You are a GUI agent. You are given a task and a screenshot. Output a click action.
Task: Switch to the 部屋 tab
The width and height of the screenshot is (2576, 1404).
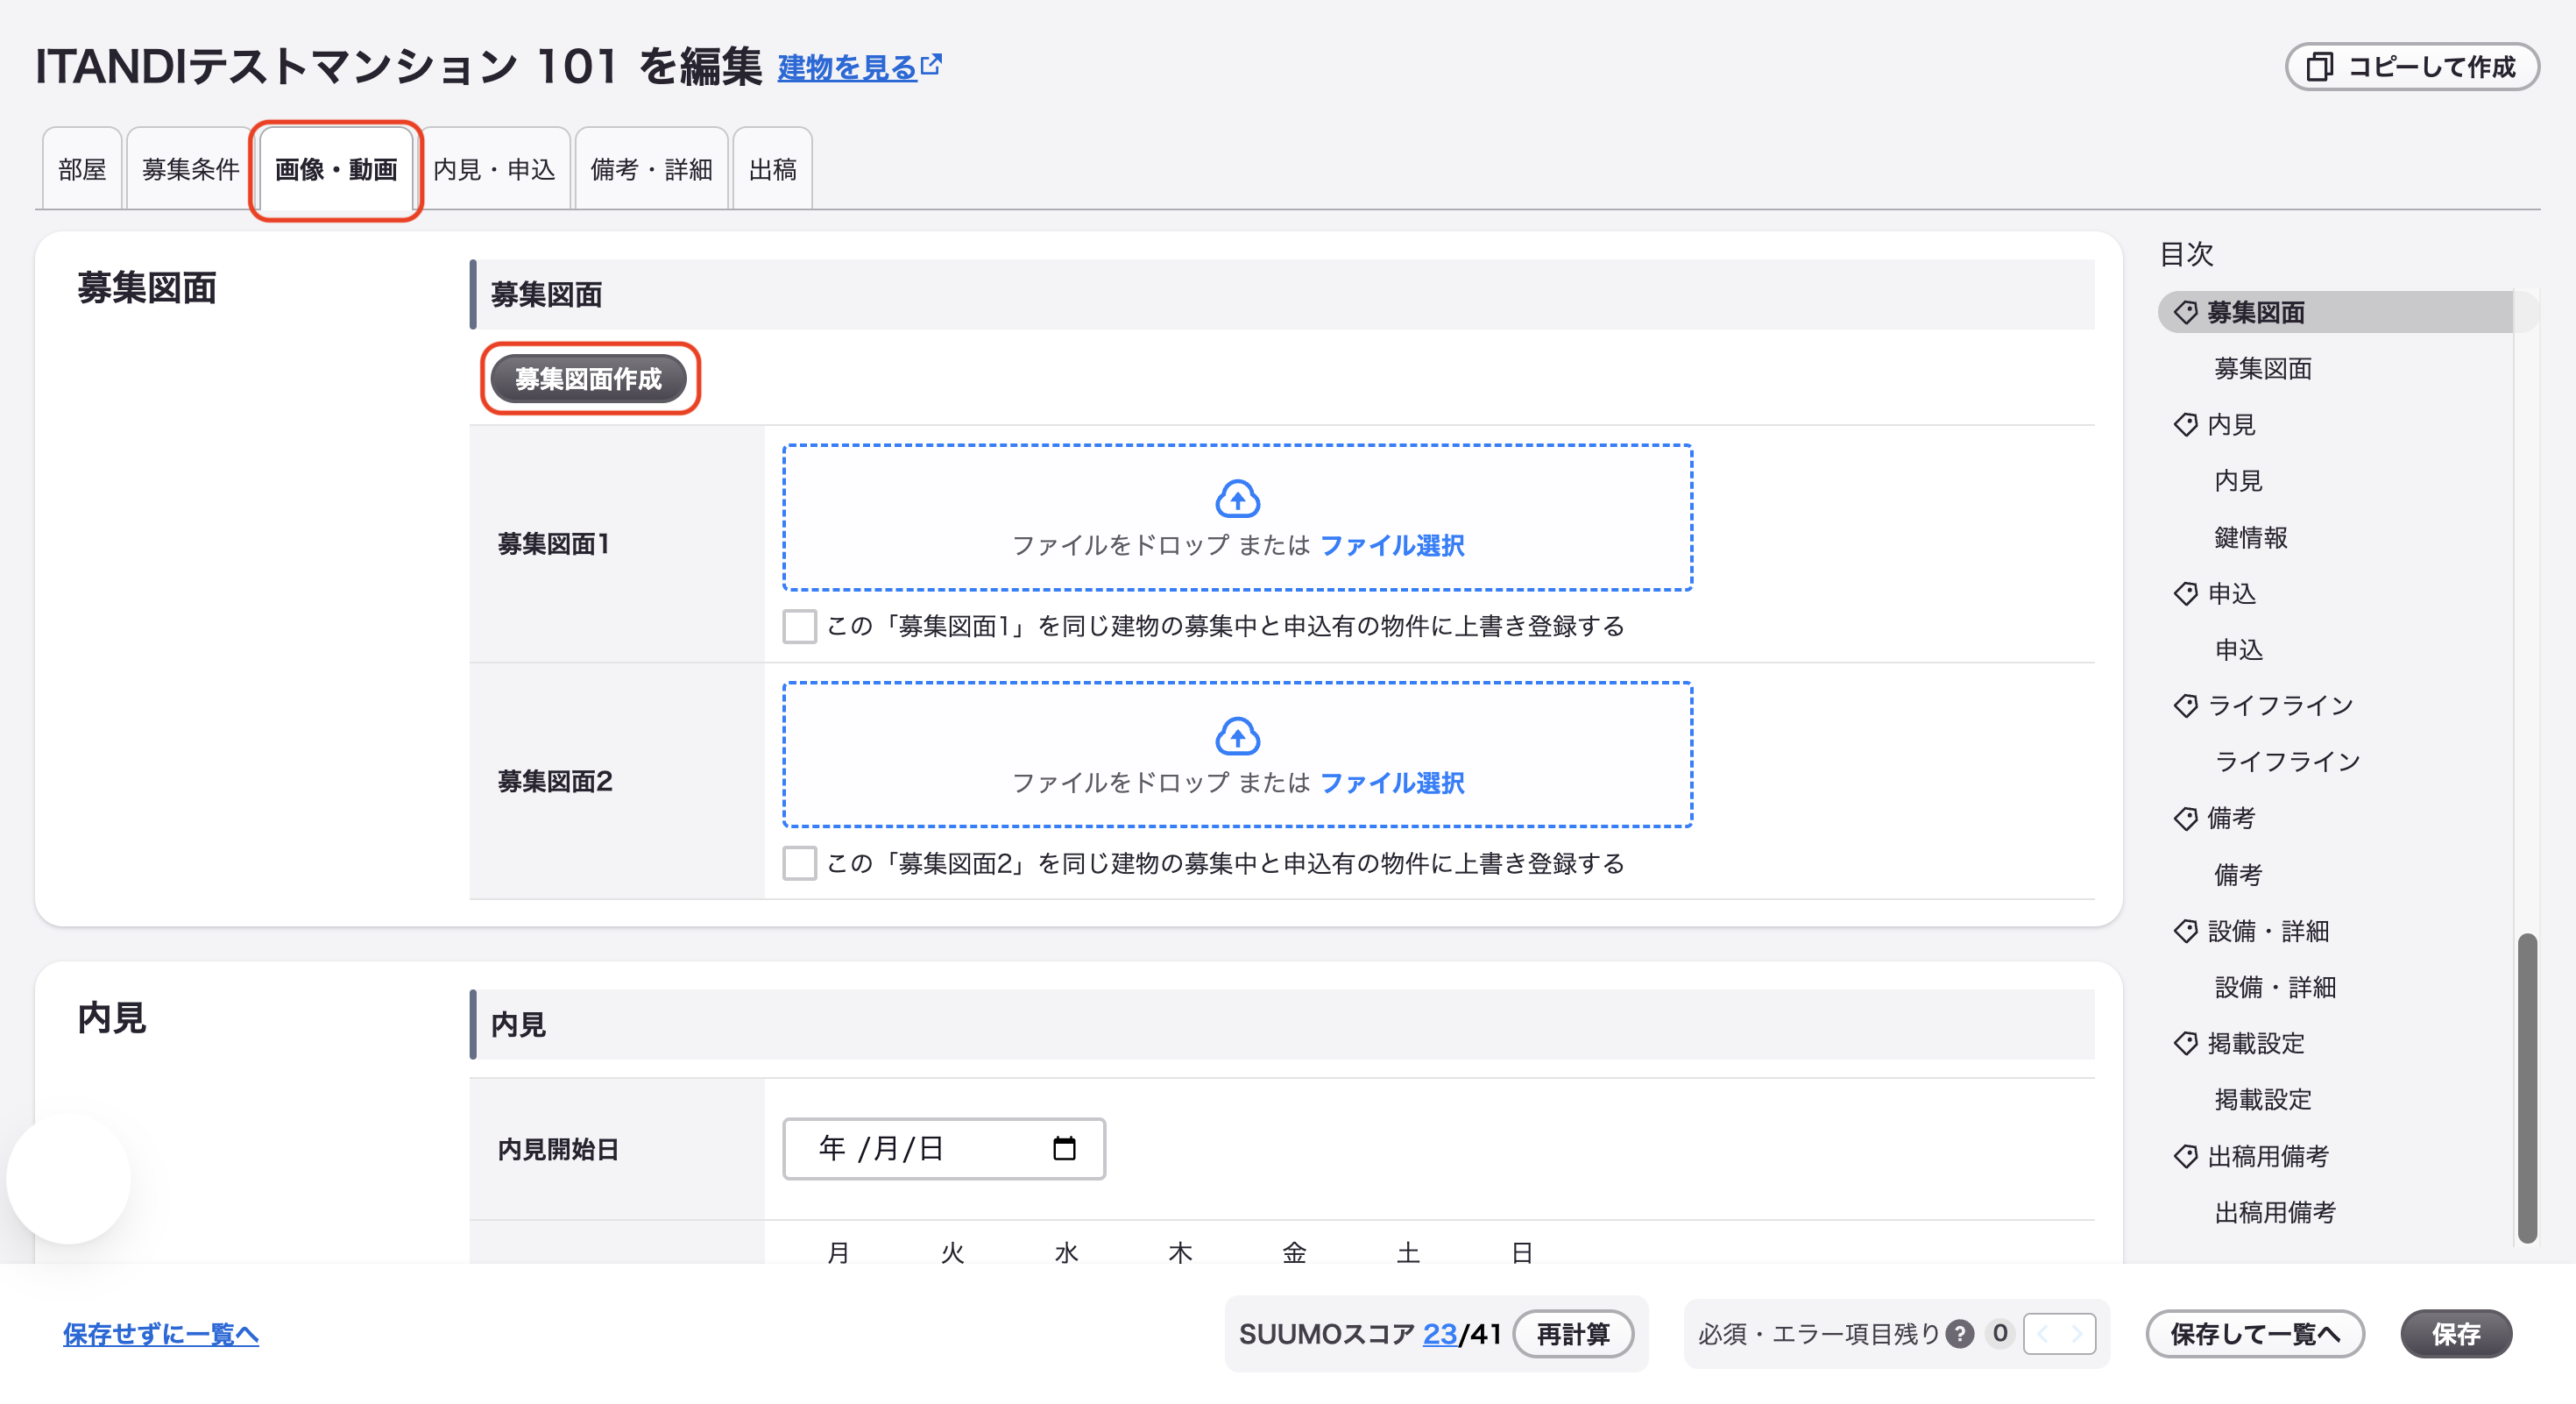(82, 169)
